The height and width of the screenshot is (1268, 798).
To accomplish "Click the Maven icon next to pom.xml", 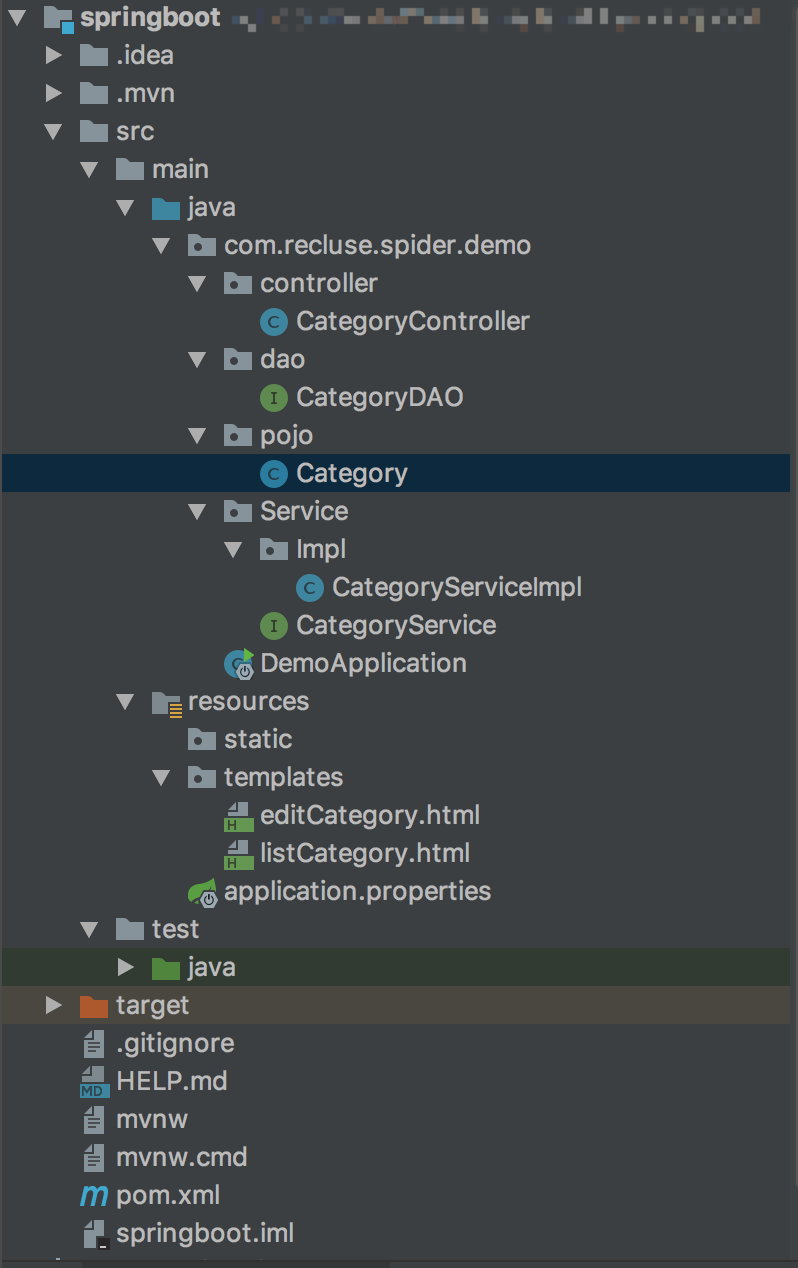I will click(93, 1194).
